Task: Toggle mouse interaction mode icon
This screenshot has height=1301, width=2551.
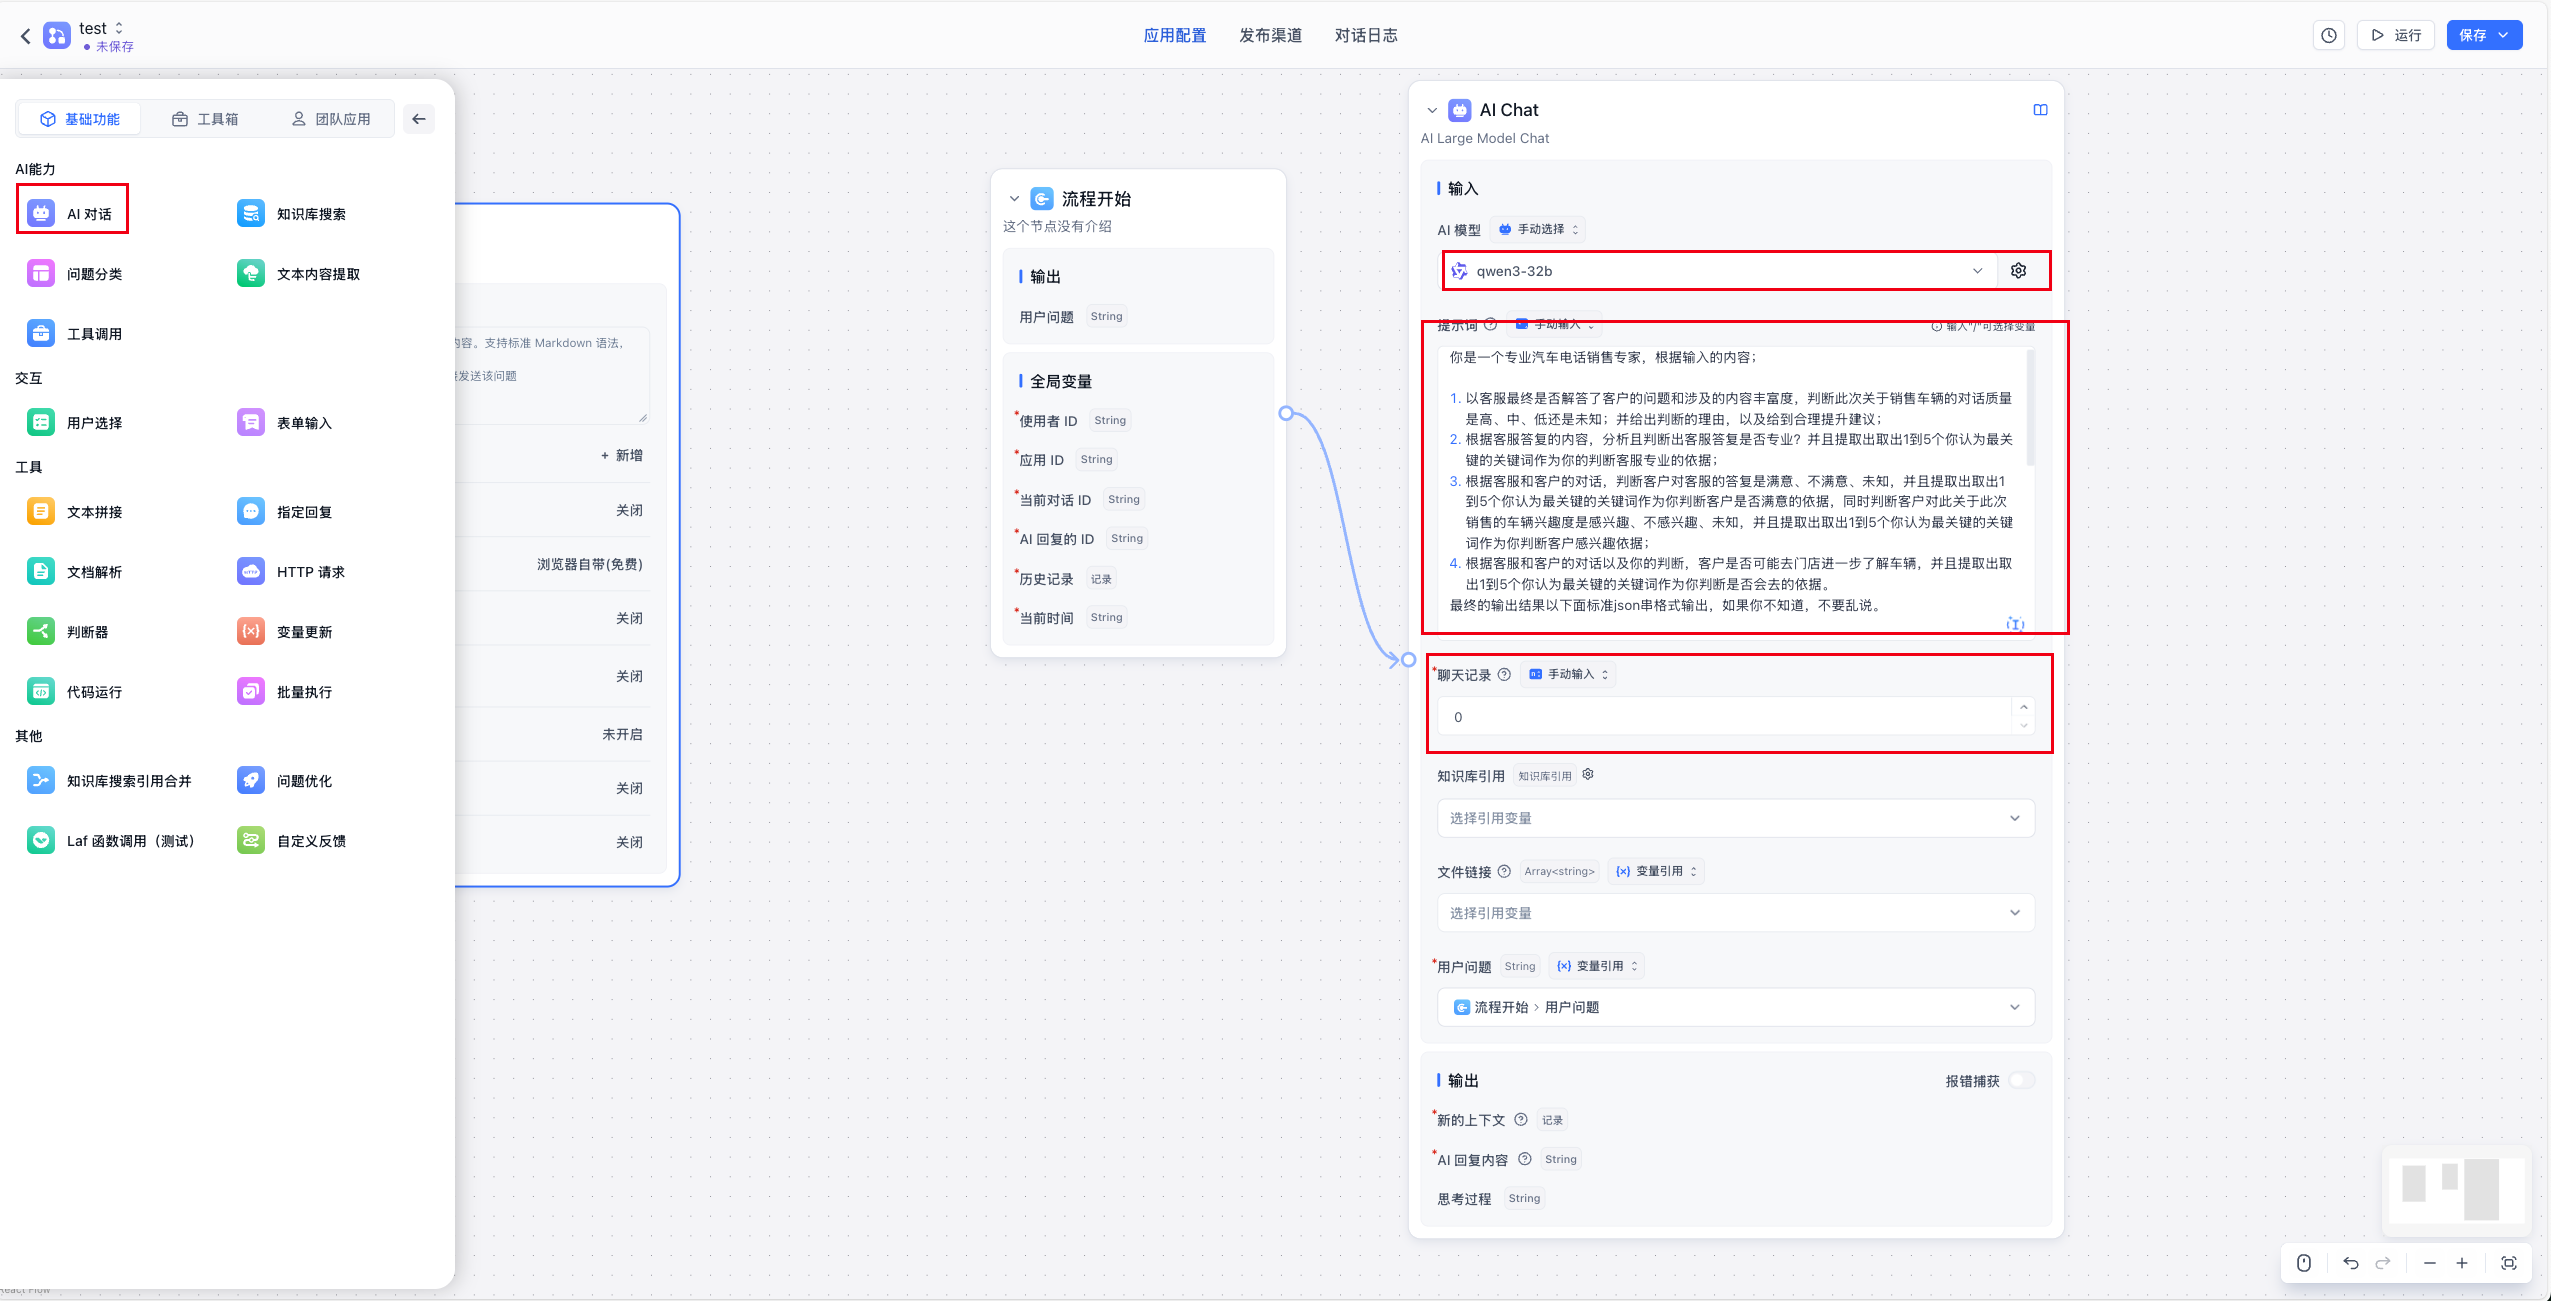Action: 2303,1262
